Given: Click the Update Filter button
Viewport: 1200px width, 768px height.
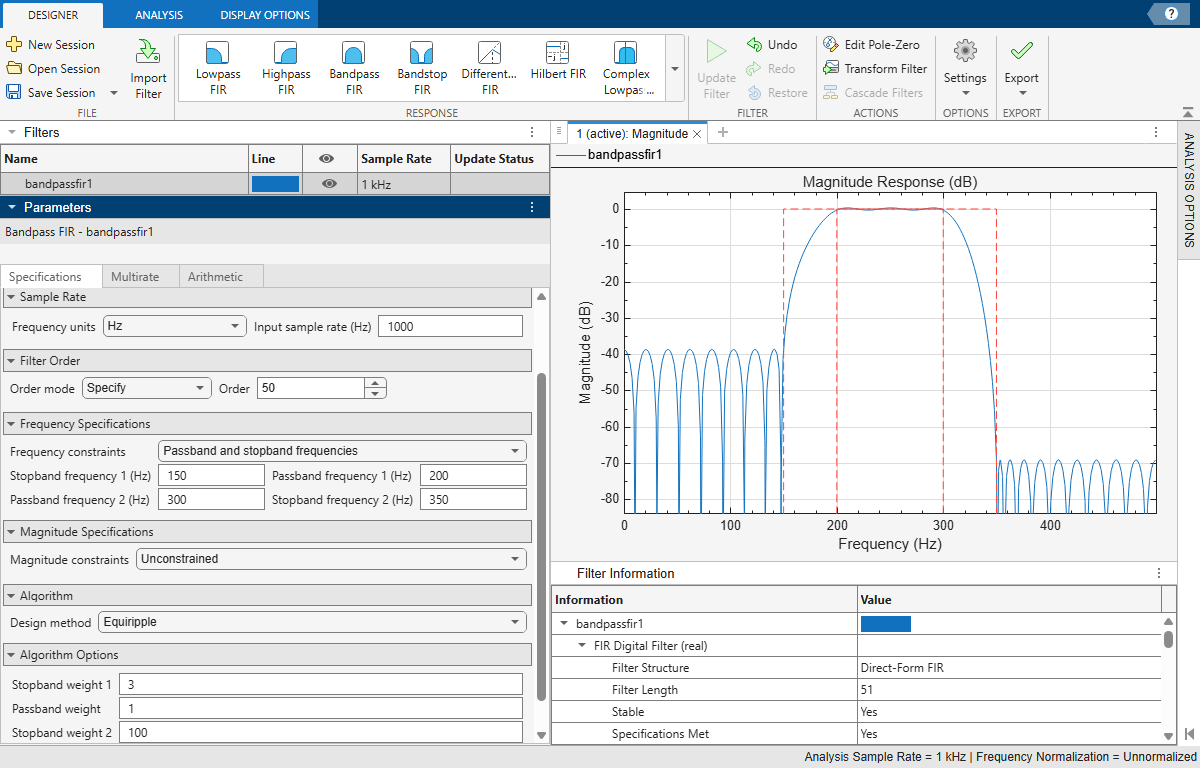Looking at the screenshot, I should [x=716, y=70].
